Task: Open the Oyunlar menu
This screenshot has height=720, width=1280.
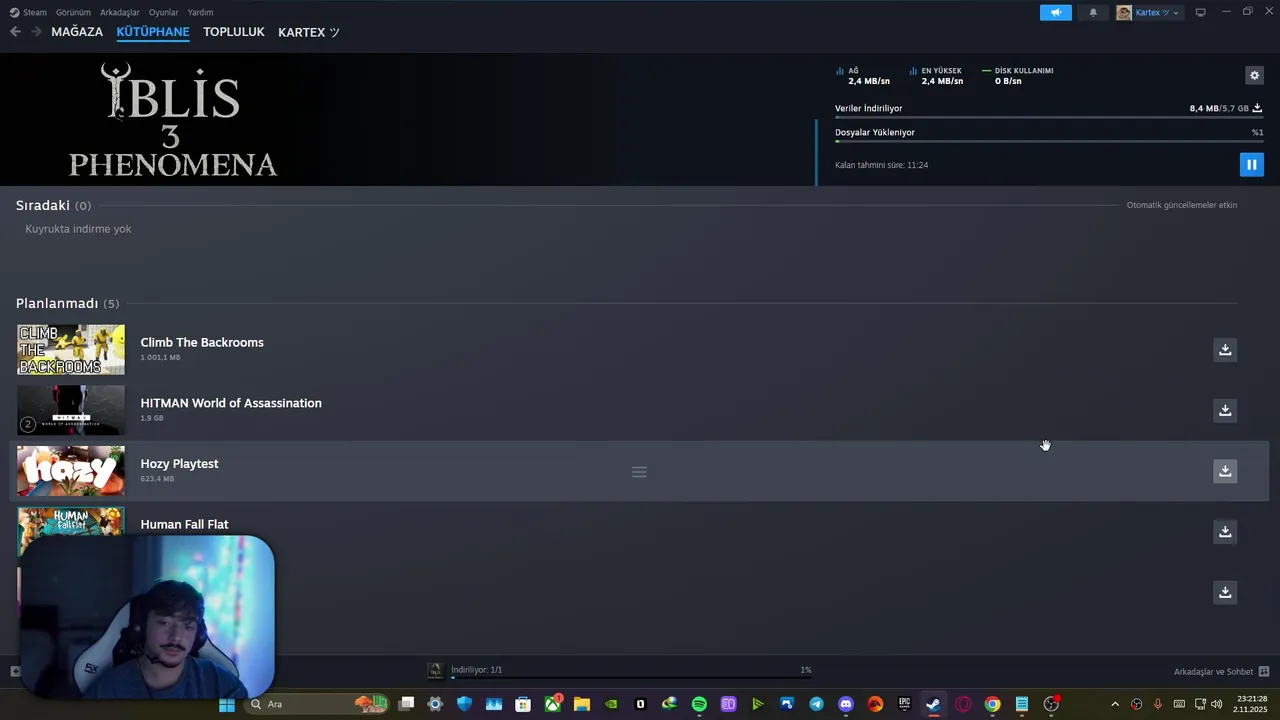Action: point(163,12)
